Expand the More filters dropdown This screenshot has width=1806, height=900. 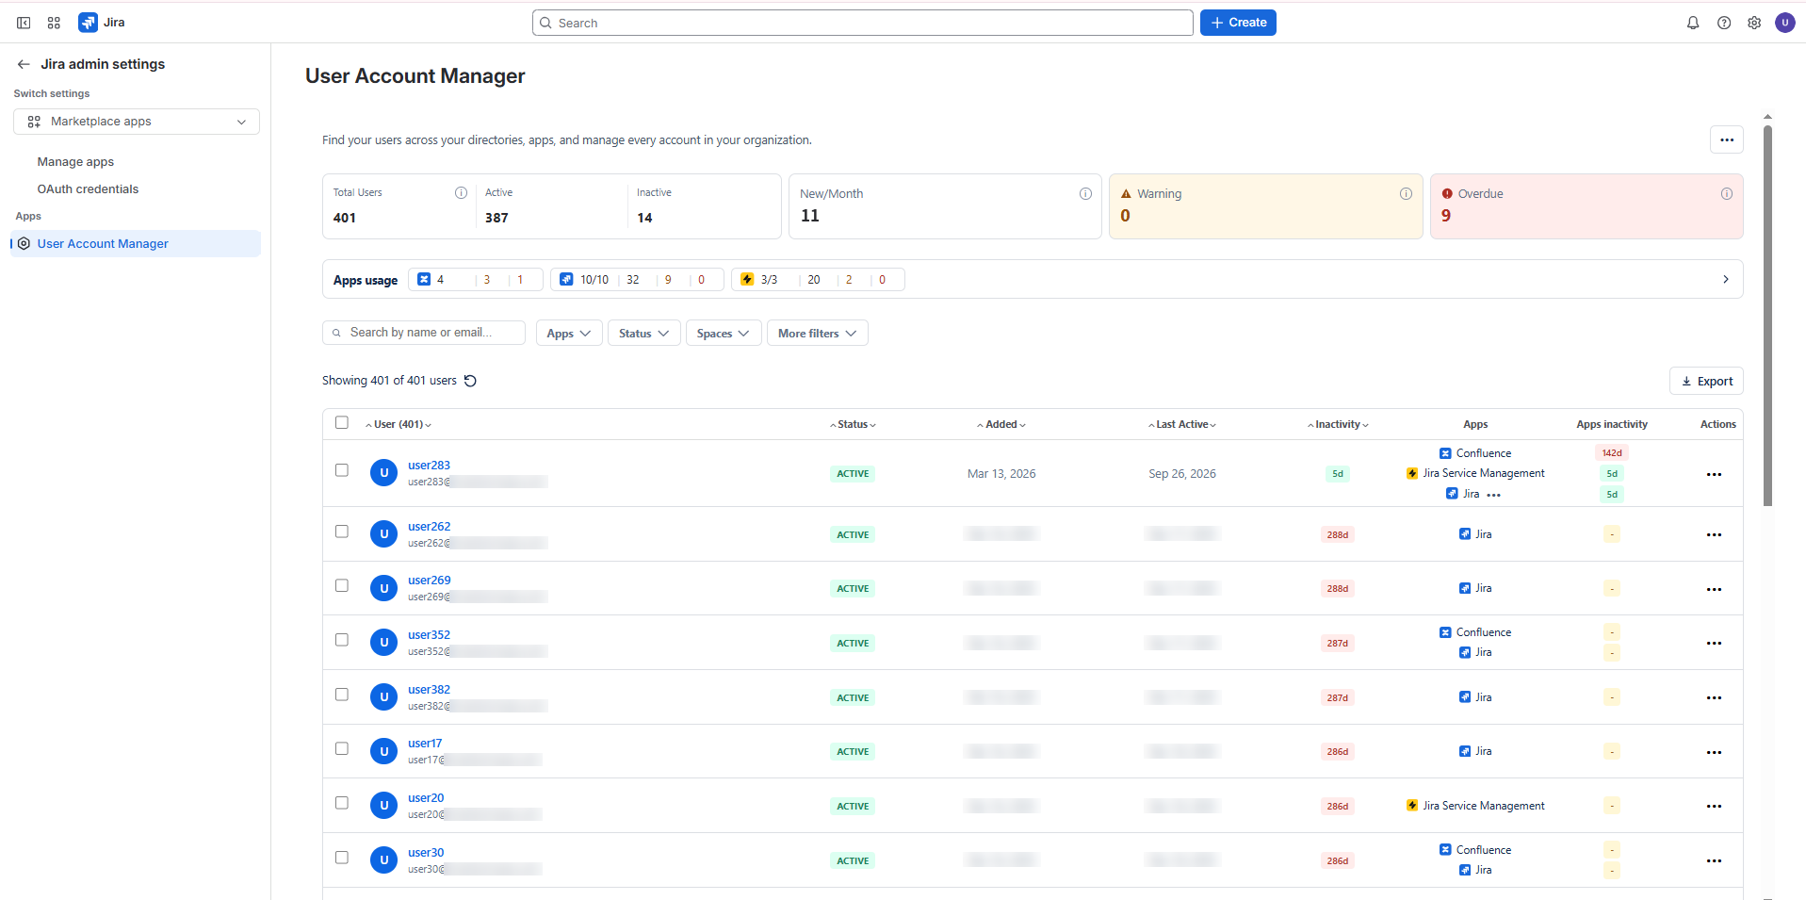click(817, 333)
